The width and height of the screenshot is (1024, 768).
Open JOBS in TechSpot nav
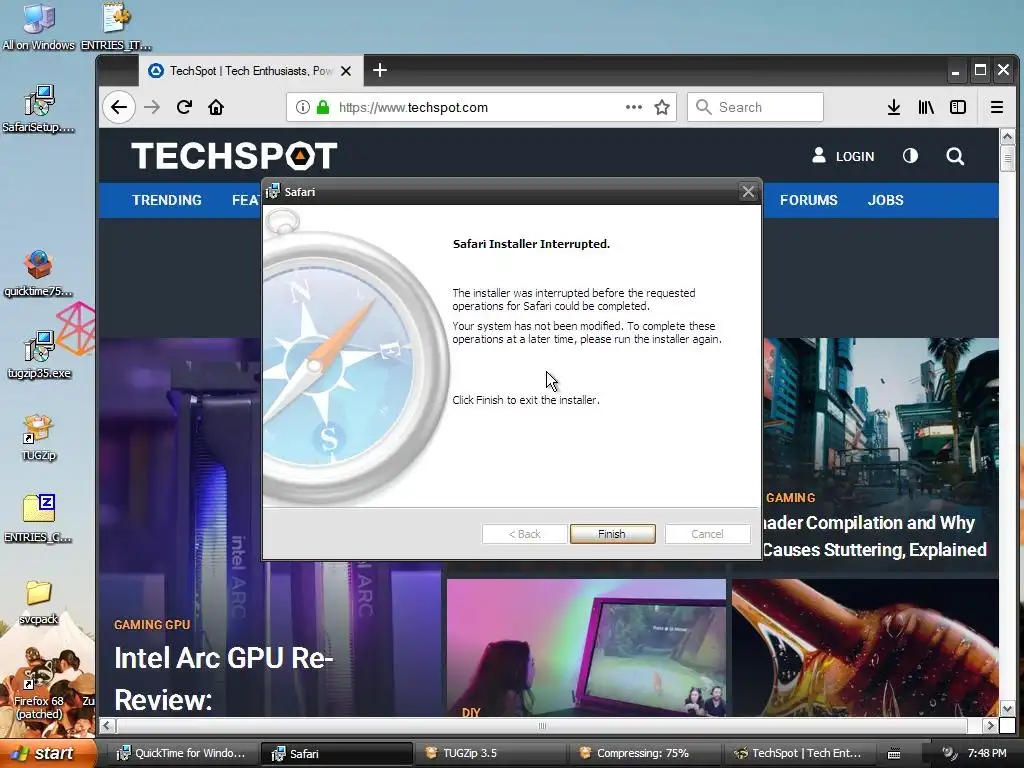[x=886, y=200]
